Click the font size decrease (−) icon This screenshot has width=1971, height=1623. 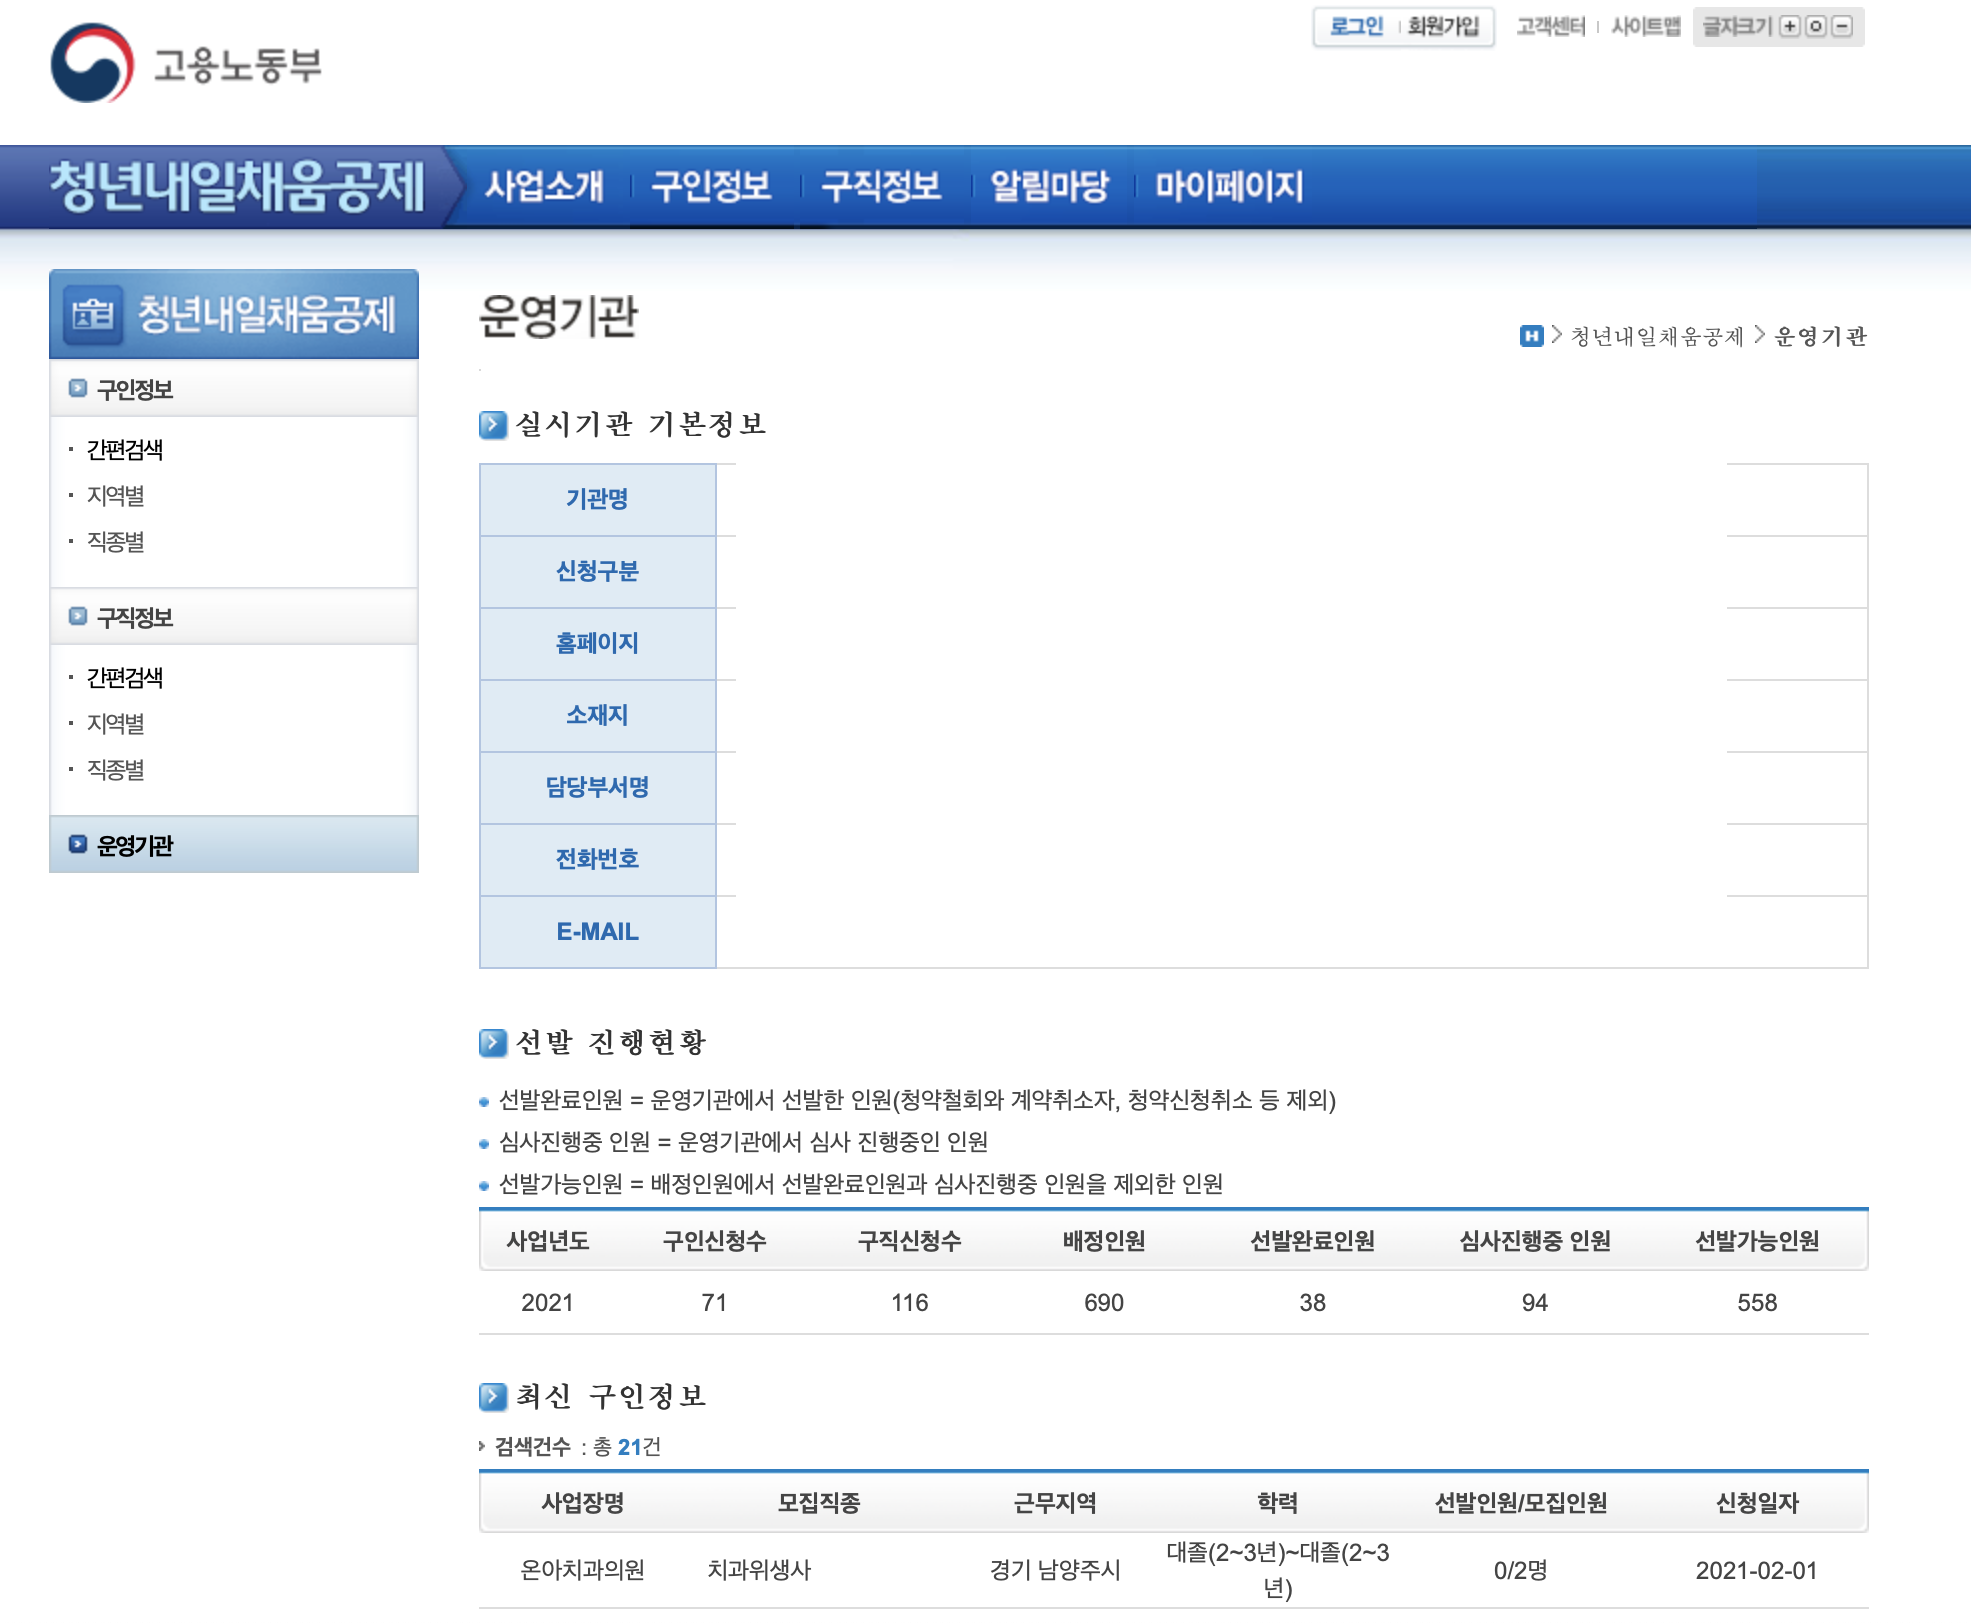1842,27
